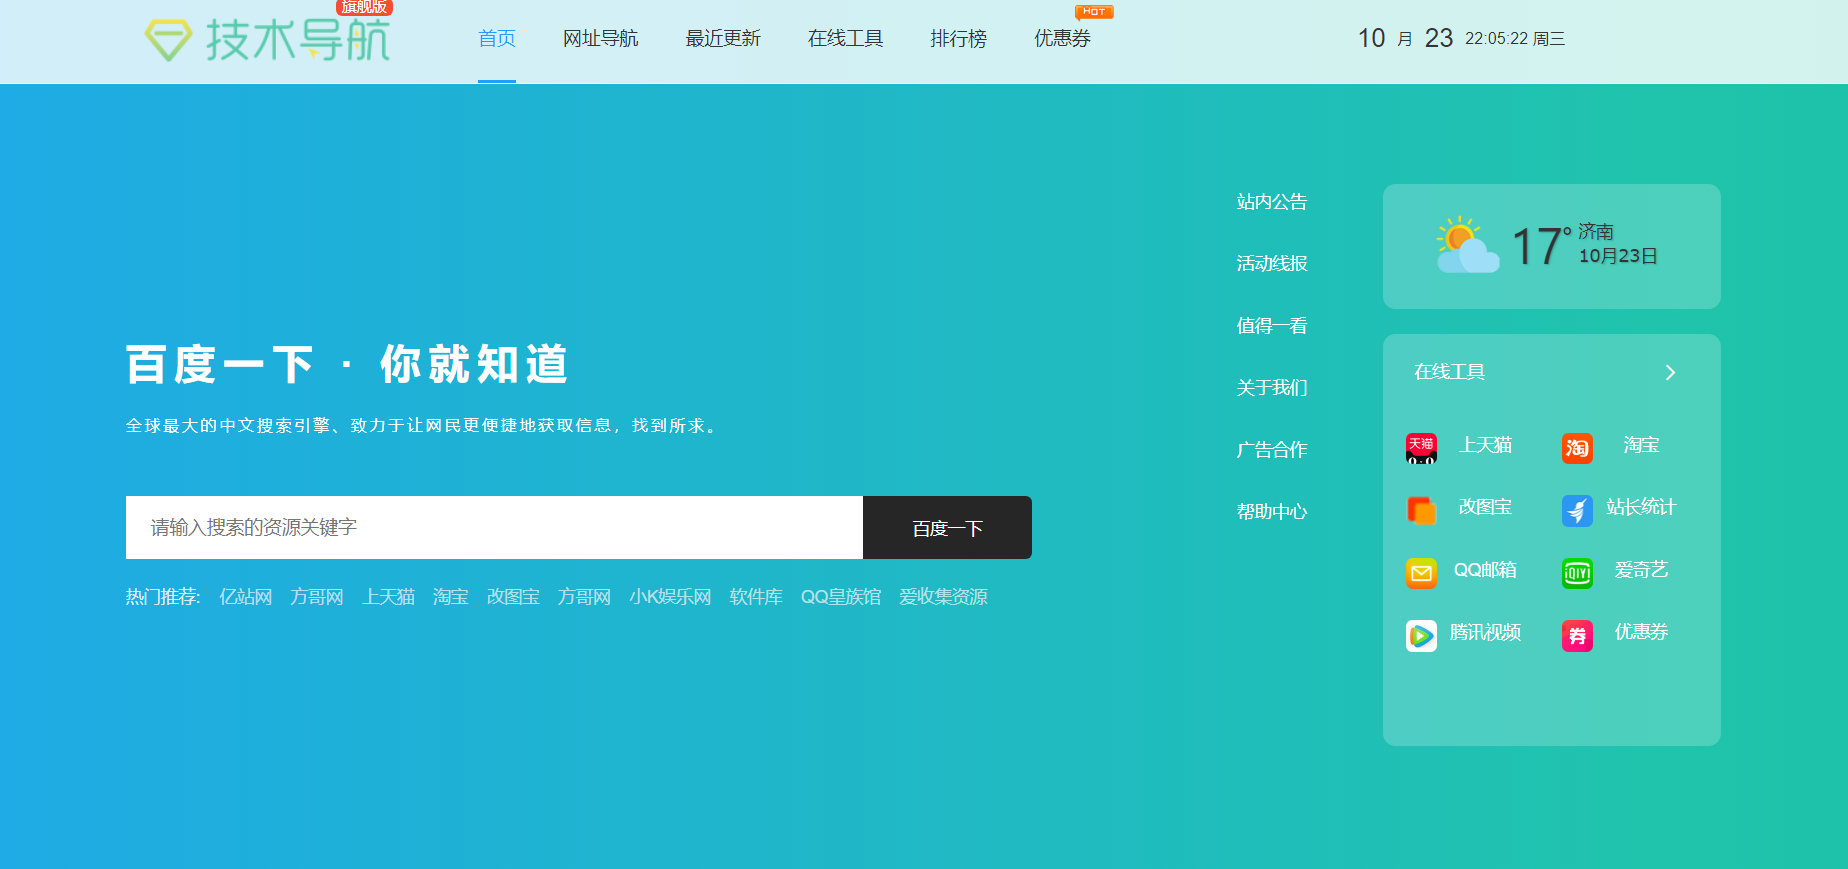Viewport: 1848px width, 869px height.
Task: Focus the search keyword input field
Action: point(494,527)
